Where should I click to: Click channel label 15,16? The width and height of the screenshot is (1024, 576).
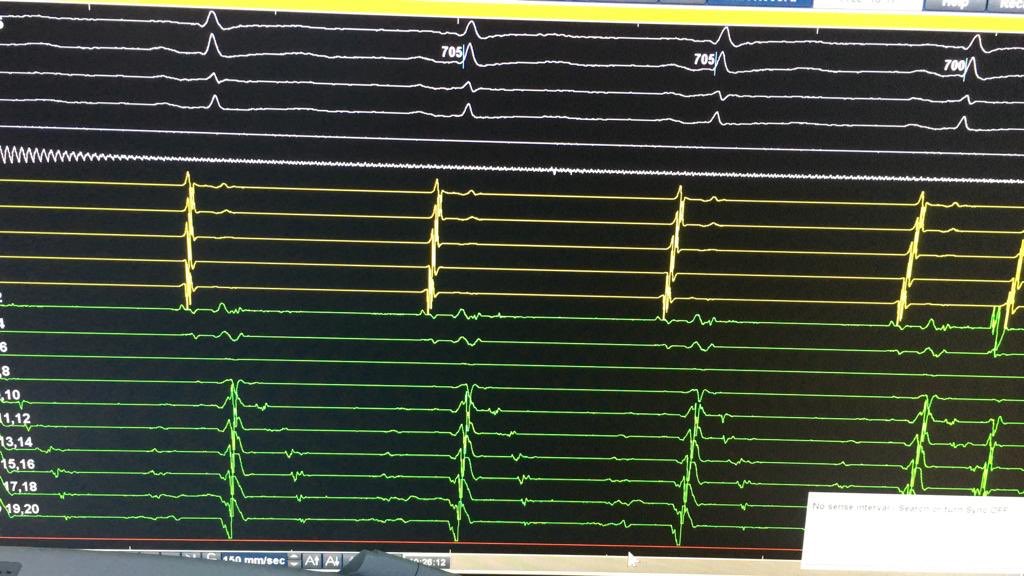coord(18,464)
